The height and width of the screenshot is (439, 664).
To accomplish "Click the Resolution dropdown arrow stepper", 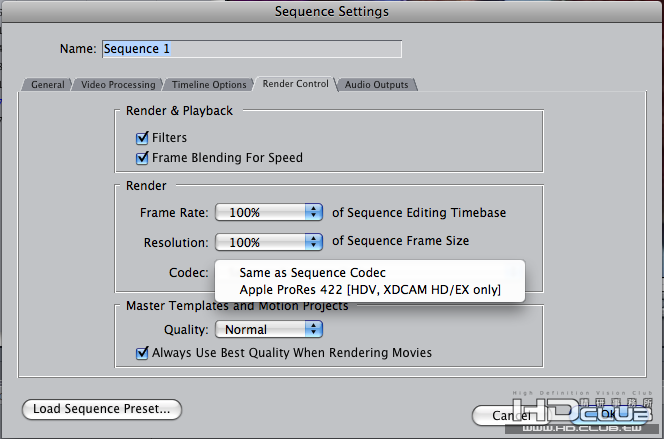I will pos(313,241).
